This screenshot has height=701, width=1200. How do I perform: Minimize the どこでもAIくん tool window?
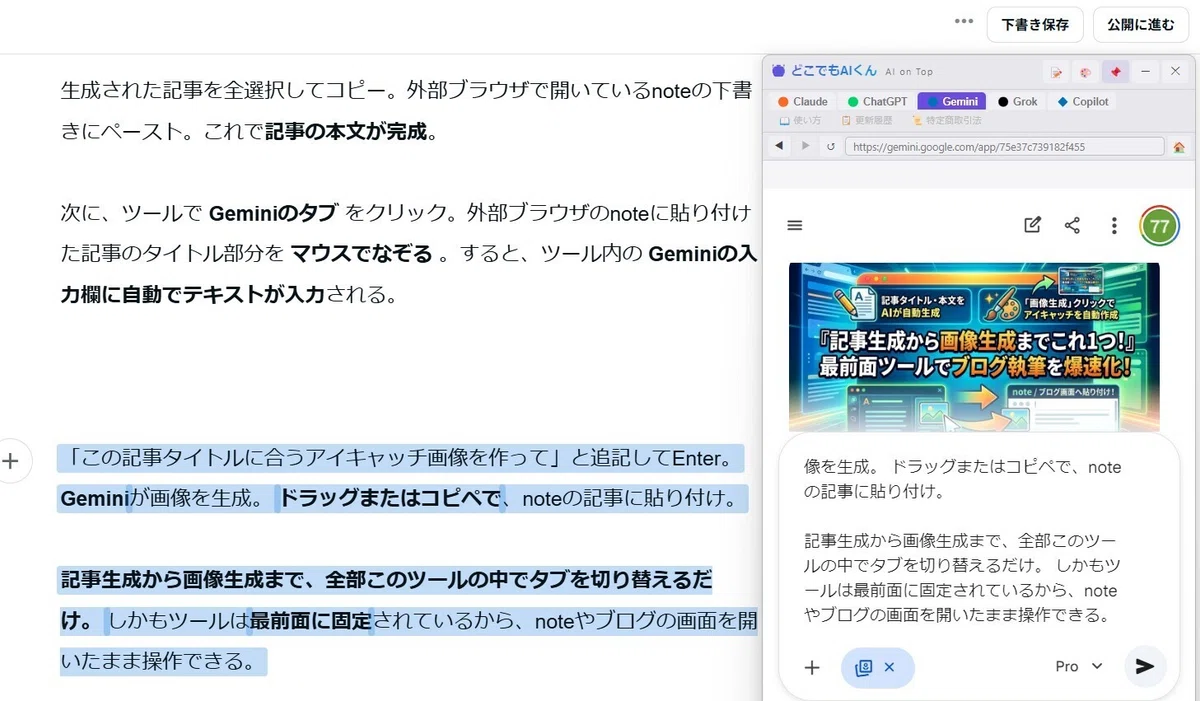(x=1146, y=71)
